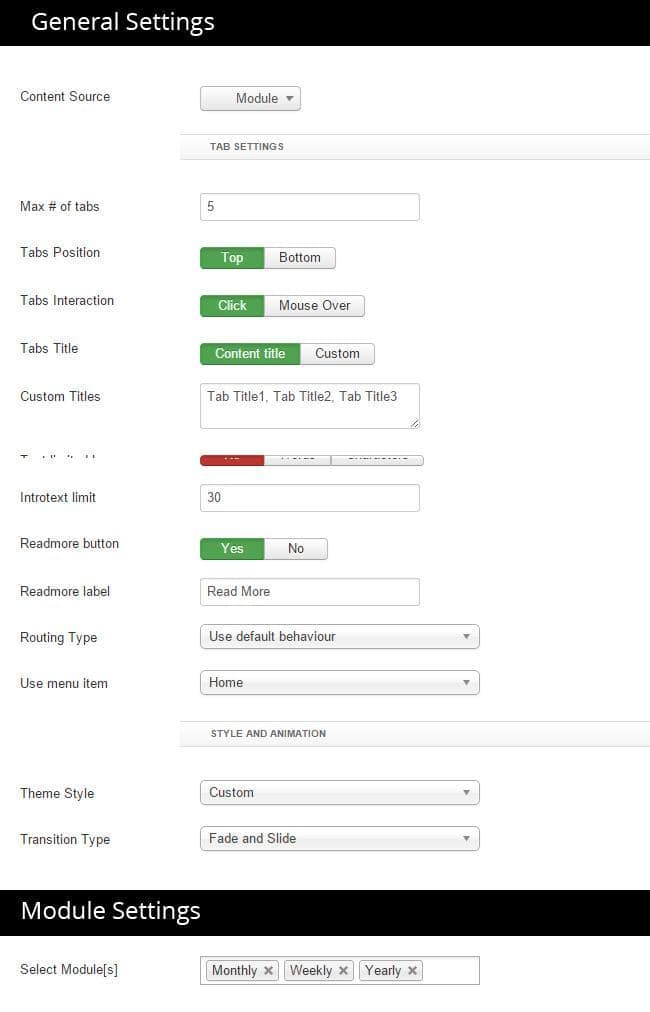Open the Transition Type dropdown
This screenshot has width=650, height=1012.
[x=339, y=838]
